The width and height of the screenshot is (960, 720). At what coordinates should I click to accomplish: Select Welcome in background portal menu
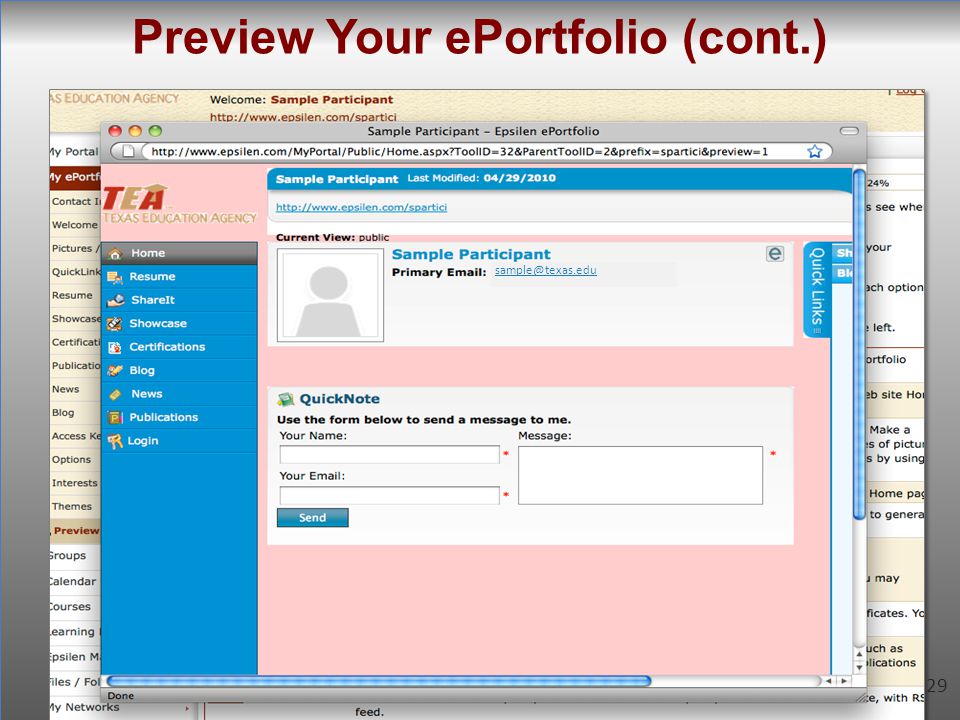(75, 225)
